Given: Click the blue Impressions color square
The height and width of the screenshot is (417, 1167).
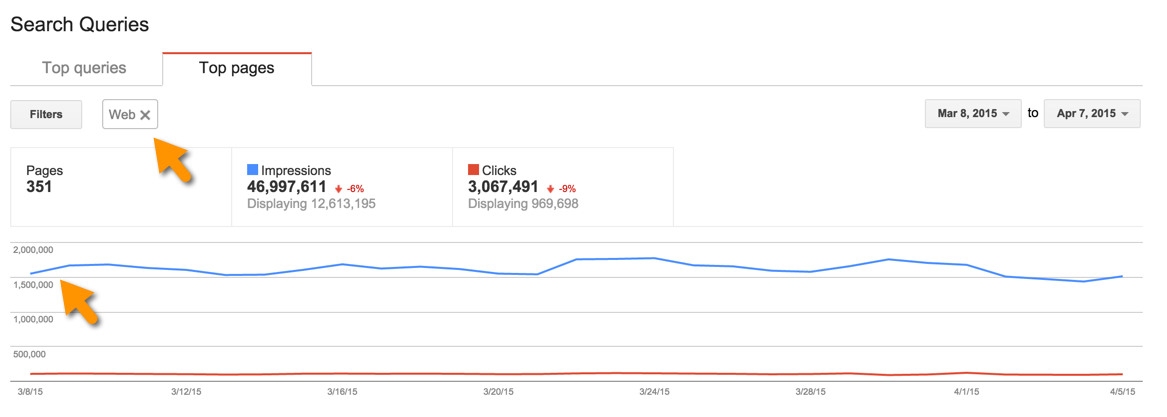Looking at the screenshot, I should click(252, 170).
